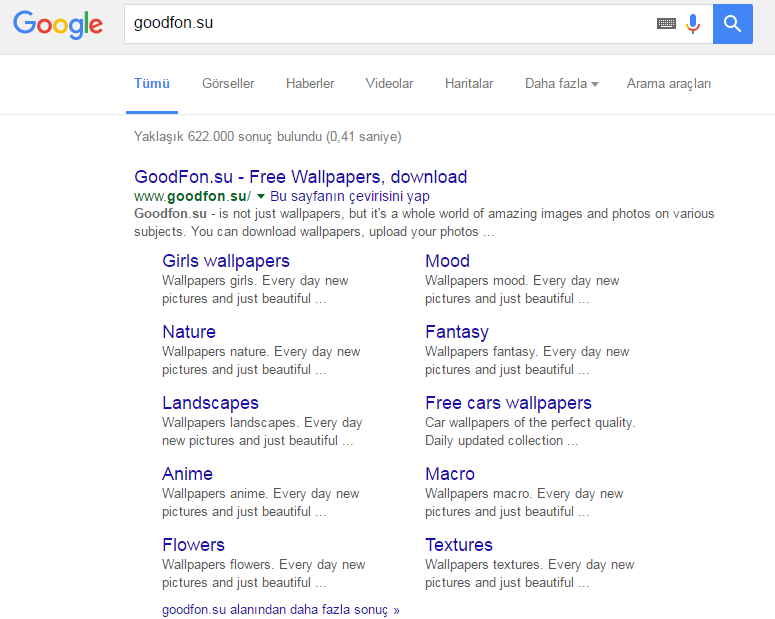Open the on-screen keyboard icon

coord(666,23)
